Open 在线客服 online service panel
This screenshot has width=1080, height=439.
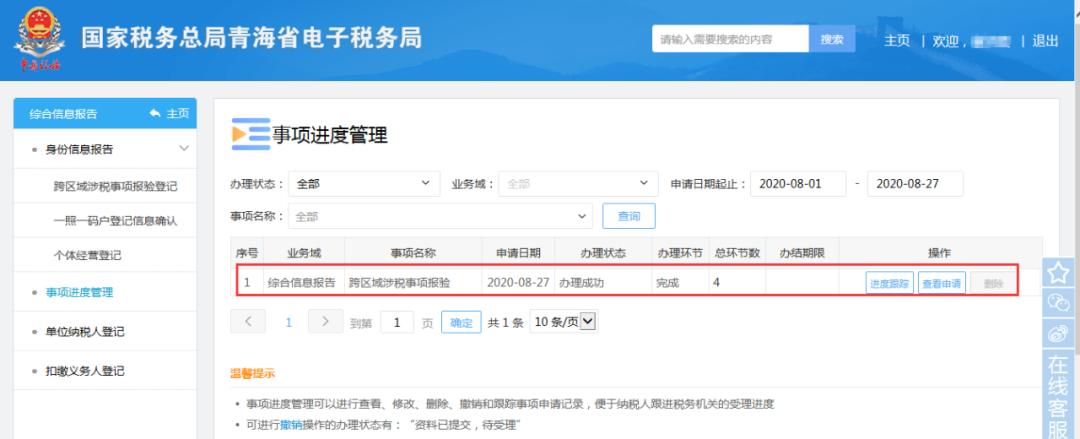click(x=1058, y=395)
